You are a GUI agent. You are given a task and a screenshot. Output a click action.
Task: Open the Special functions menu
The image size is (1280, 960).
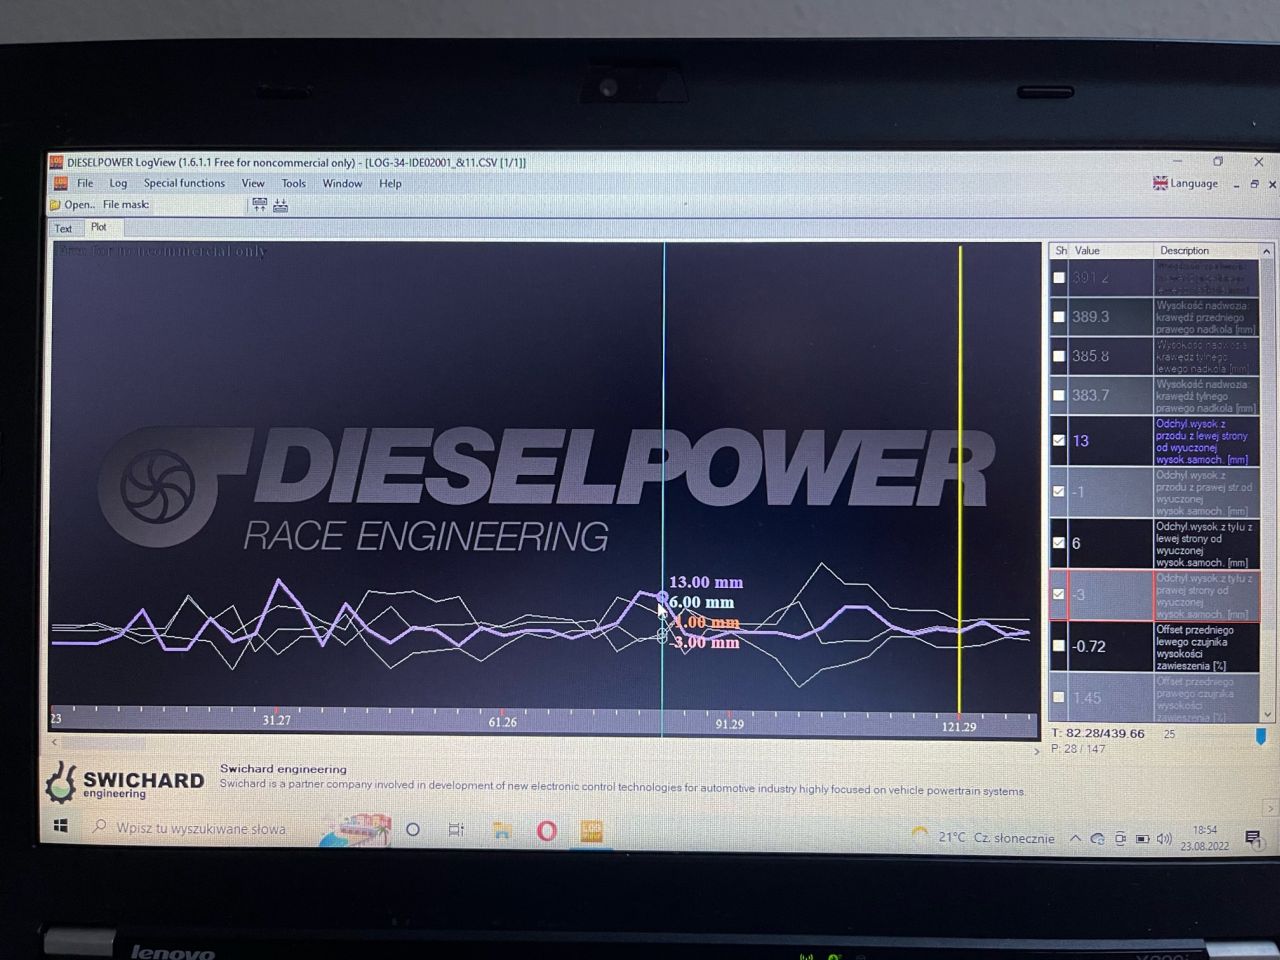click(184, 183)
